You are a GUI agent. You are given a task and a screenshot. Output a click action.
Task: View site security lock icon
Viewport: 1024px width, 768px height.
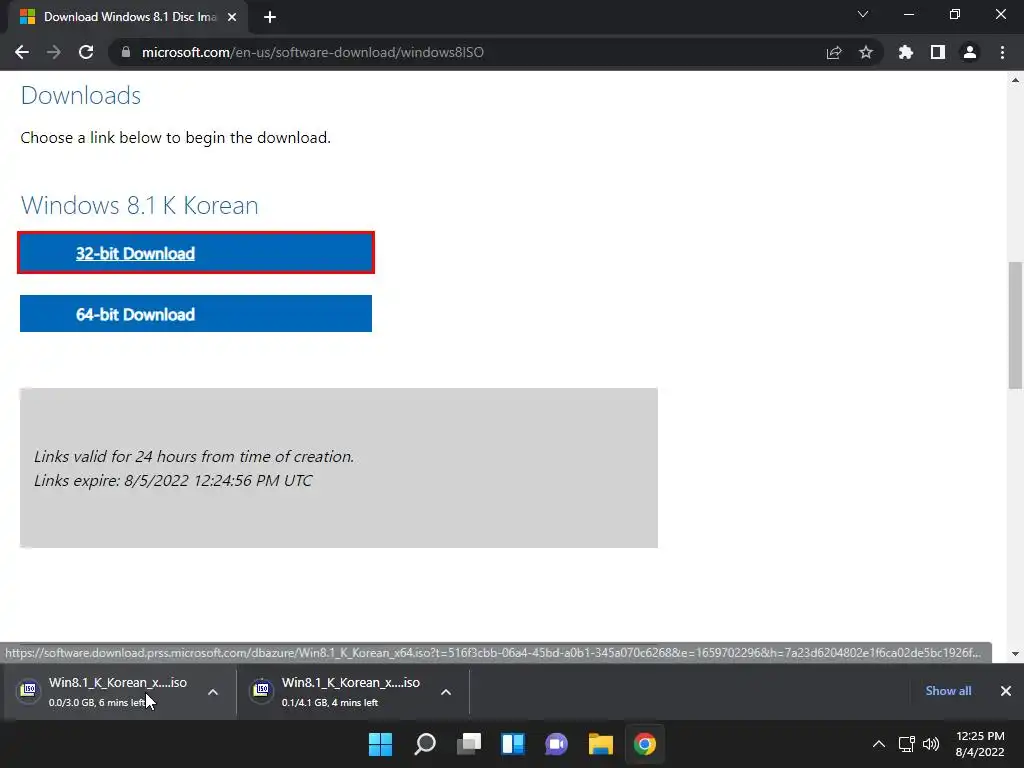126,52
